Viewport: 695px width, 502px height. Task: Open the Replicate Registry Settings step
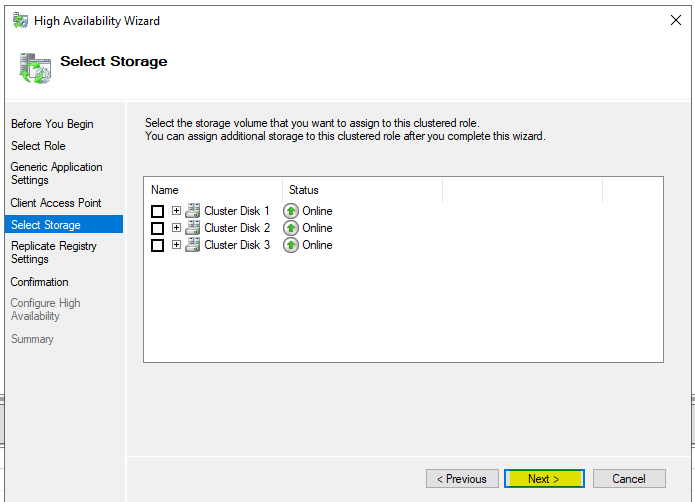(x=54, y=253)
